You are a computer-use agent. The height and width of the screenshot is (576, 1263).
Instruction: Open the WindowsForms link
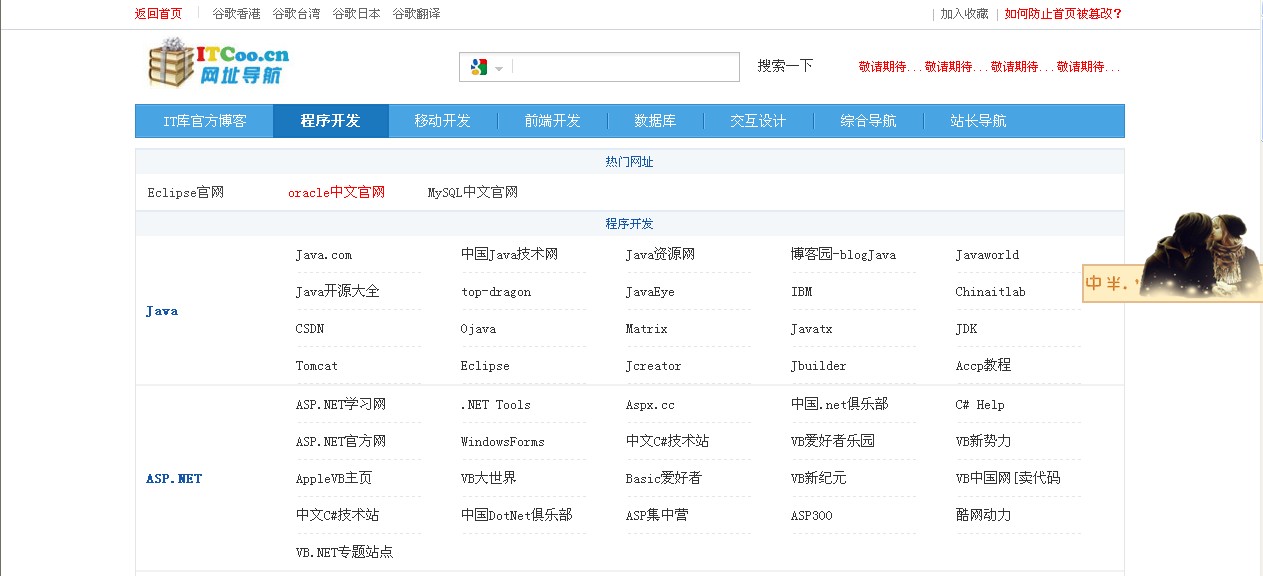(503, 442)
